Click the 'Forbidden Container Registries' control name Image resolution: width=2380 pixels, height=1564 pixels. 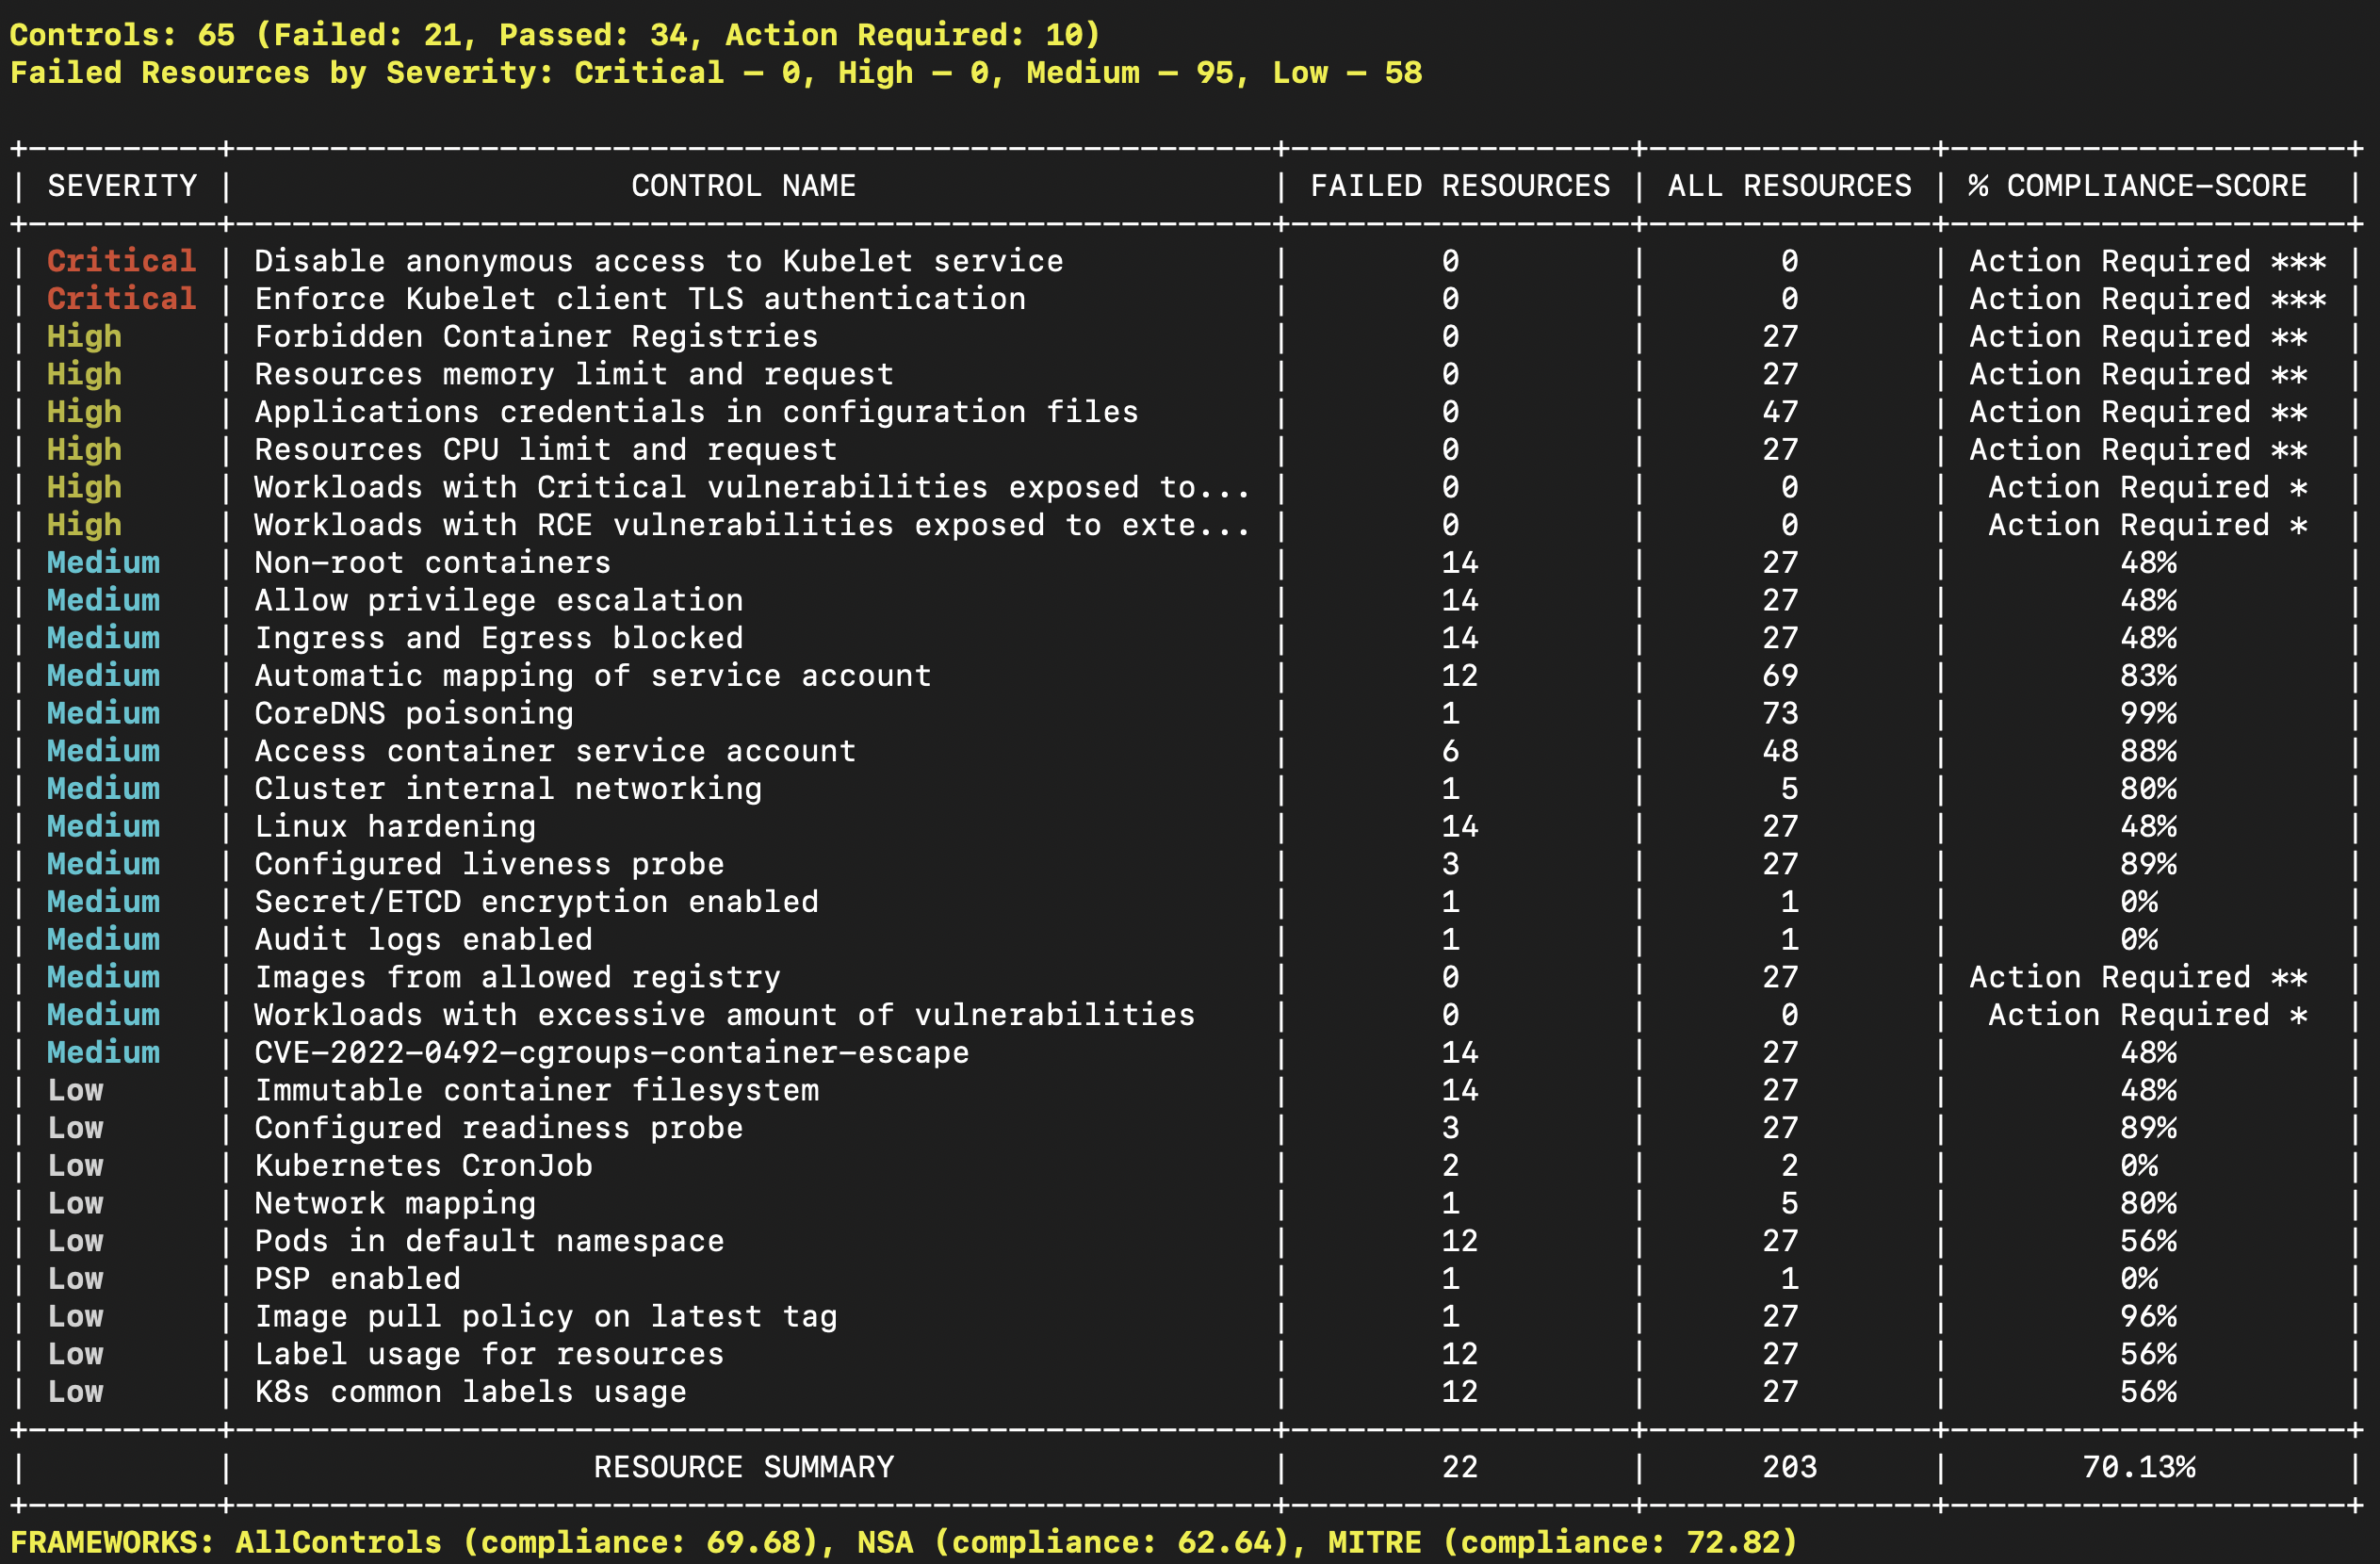coord(536,337)
